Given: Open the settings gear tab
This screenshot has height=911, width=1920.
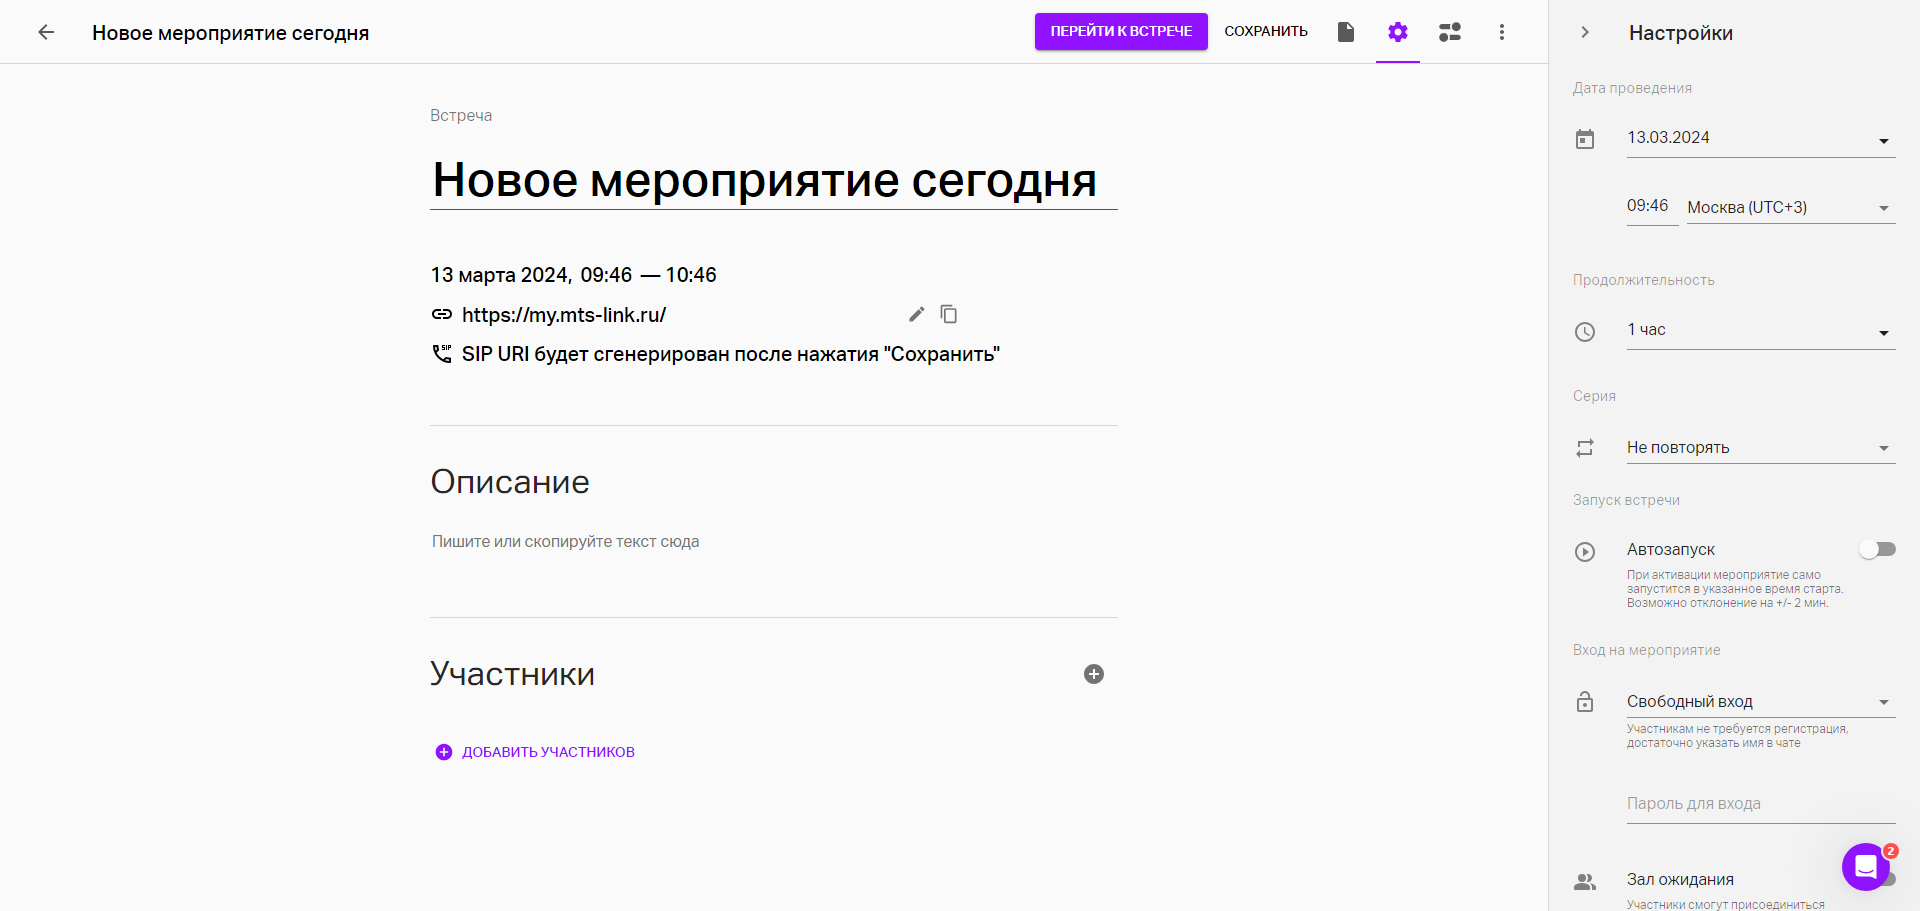Looking at the screenshot, I should click(x=1398, y=32).
